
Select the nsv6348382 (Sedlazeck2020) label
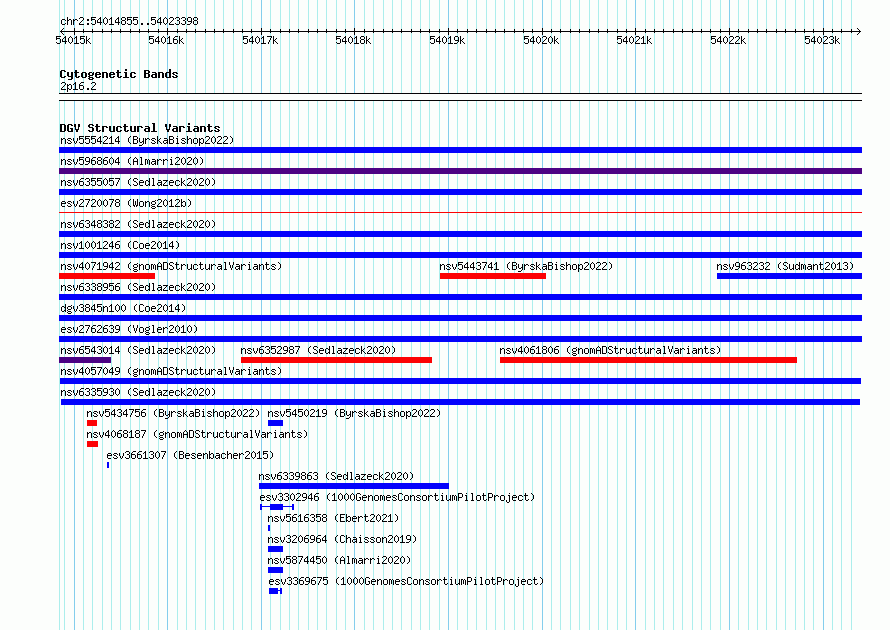click(138, 224)
